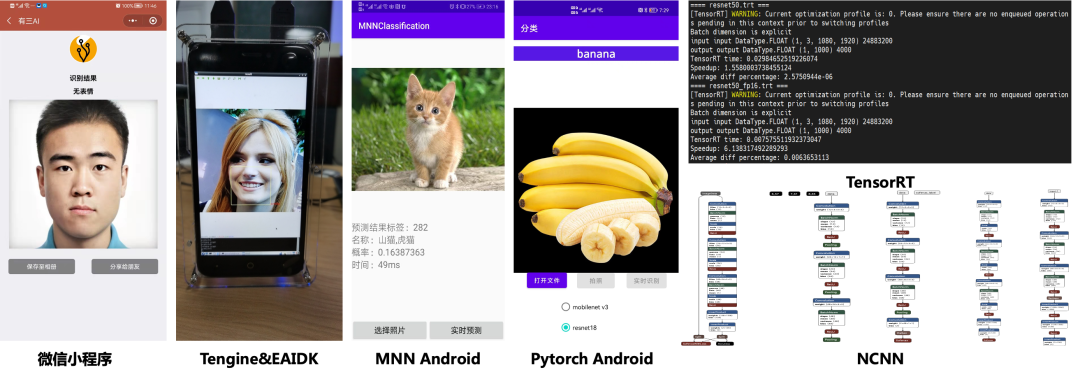Click the 实时预测 button
1080x377 pixels.
pyautogui.click(x=466, y=330)
